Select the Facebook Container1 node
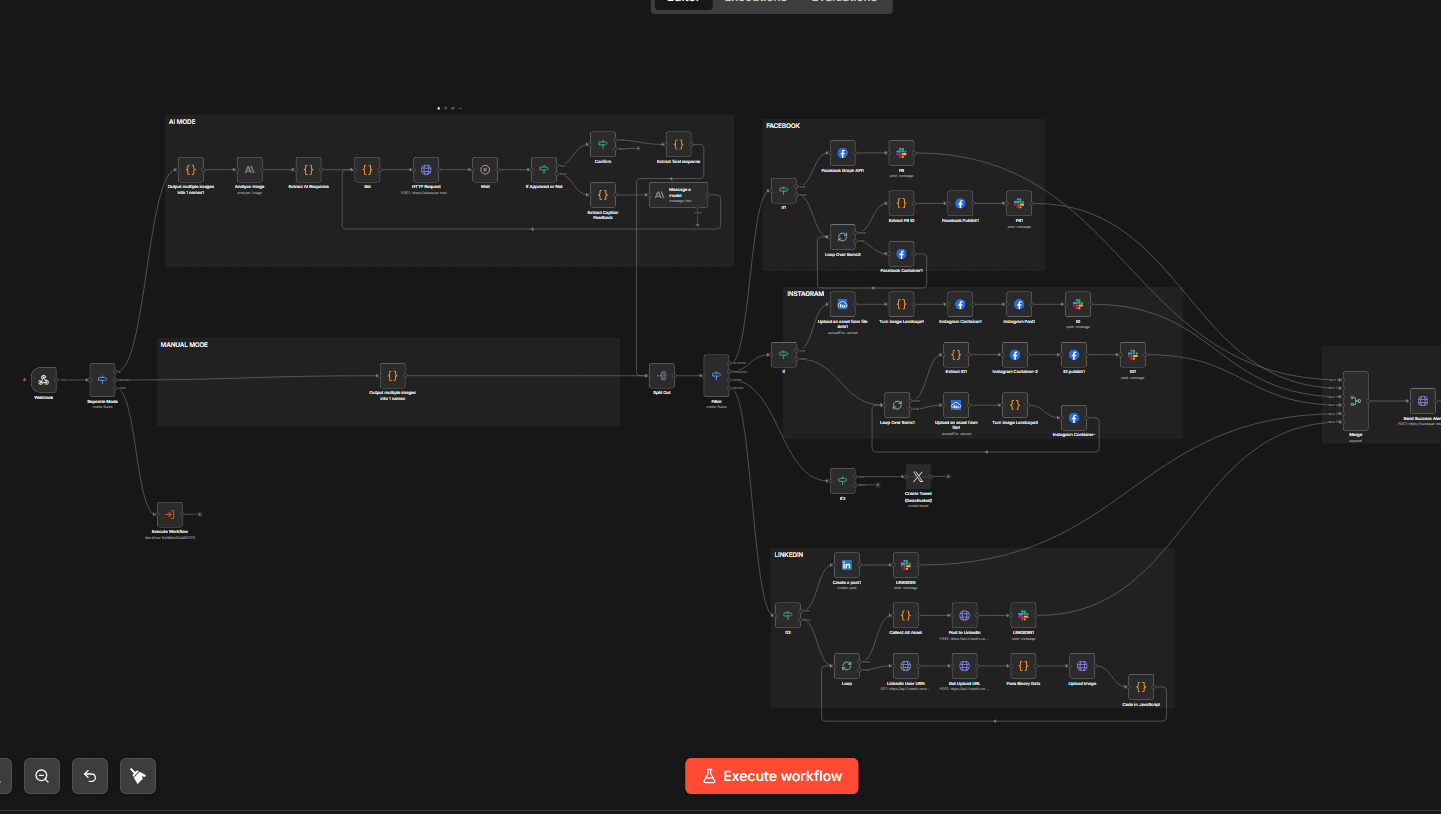The width and height of the screenshot is (1441, 814). pyautogui.click(x=901, y=254)
